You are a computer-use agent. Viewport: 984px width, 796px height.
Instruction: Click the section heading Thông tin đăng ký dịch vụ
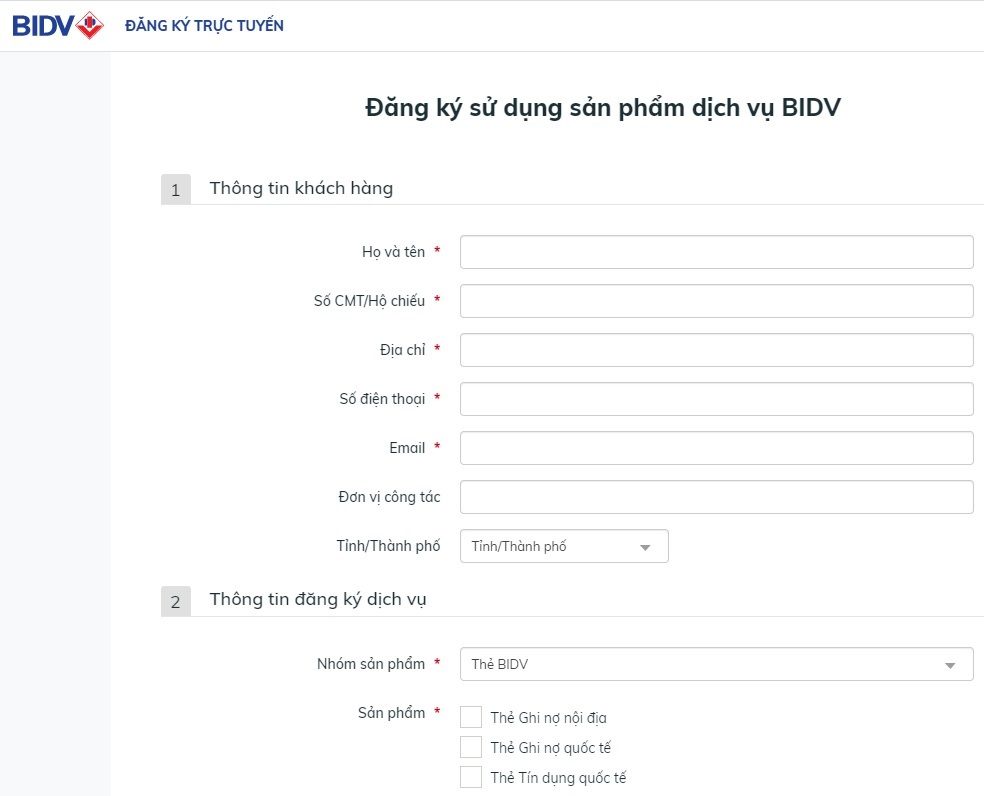[x=318, y=600]
